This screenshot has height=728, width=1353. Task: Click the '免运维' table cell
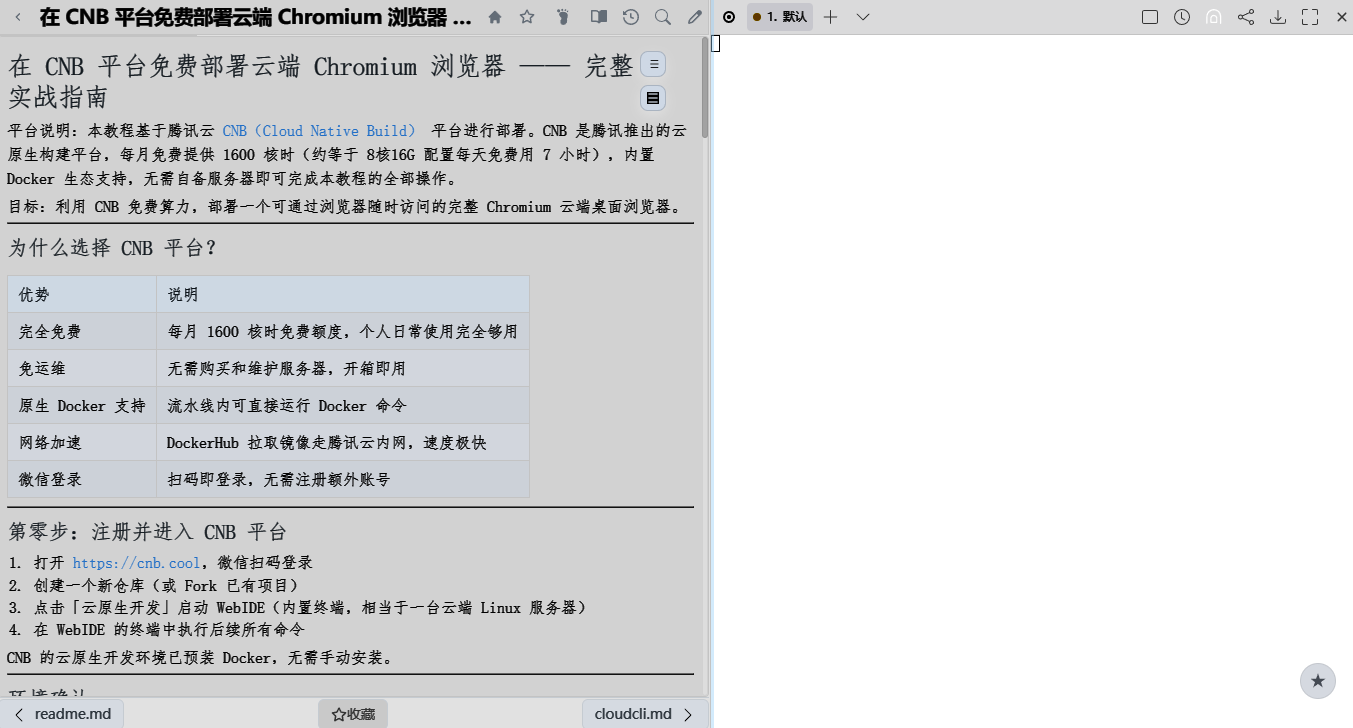82,368
